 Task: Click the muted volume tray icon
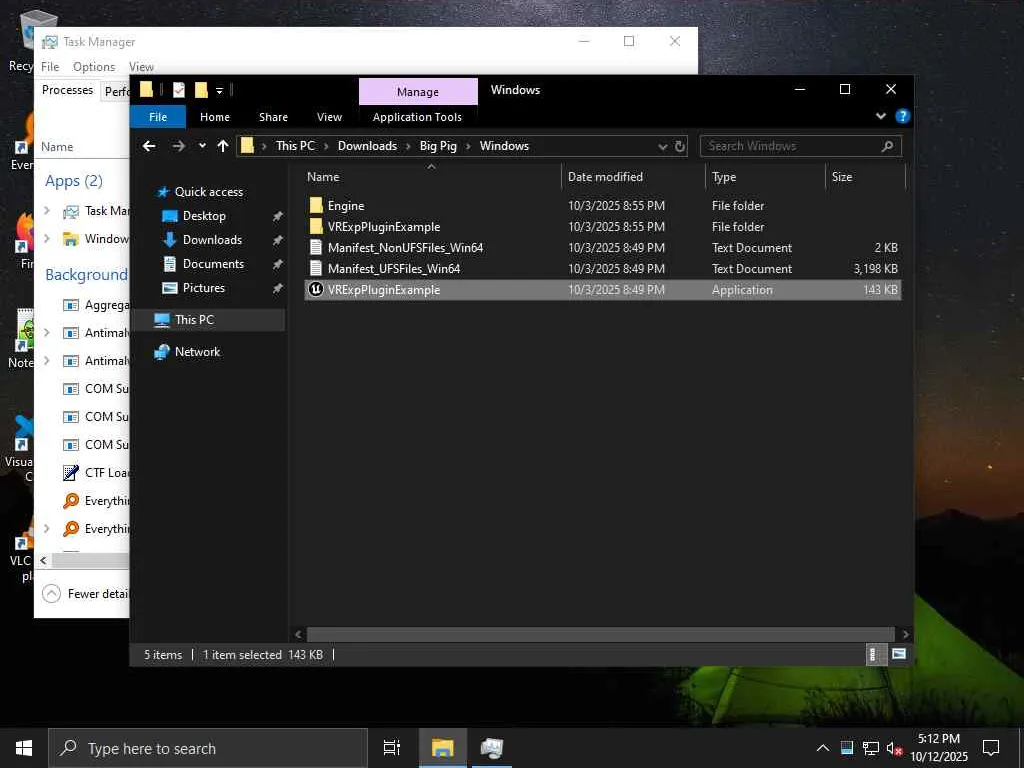(895, 748)
